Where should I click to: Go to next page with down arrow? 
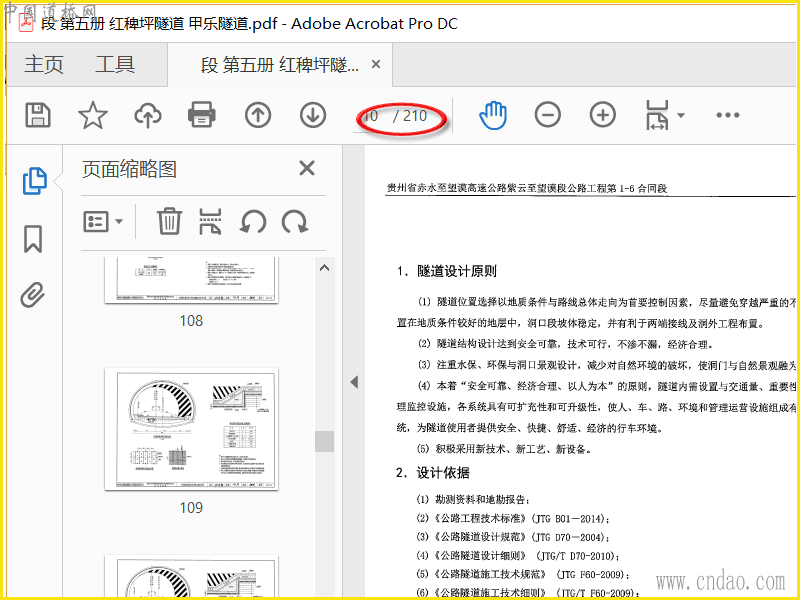click(x=313, y=115)
